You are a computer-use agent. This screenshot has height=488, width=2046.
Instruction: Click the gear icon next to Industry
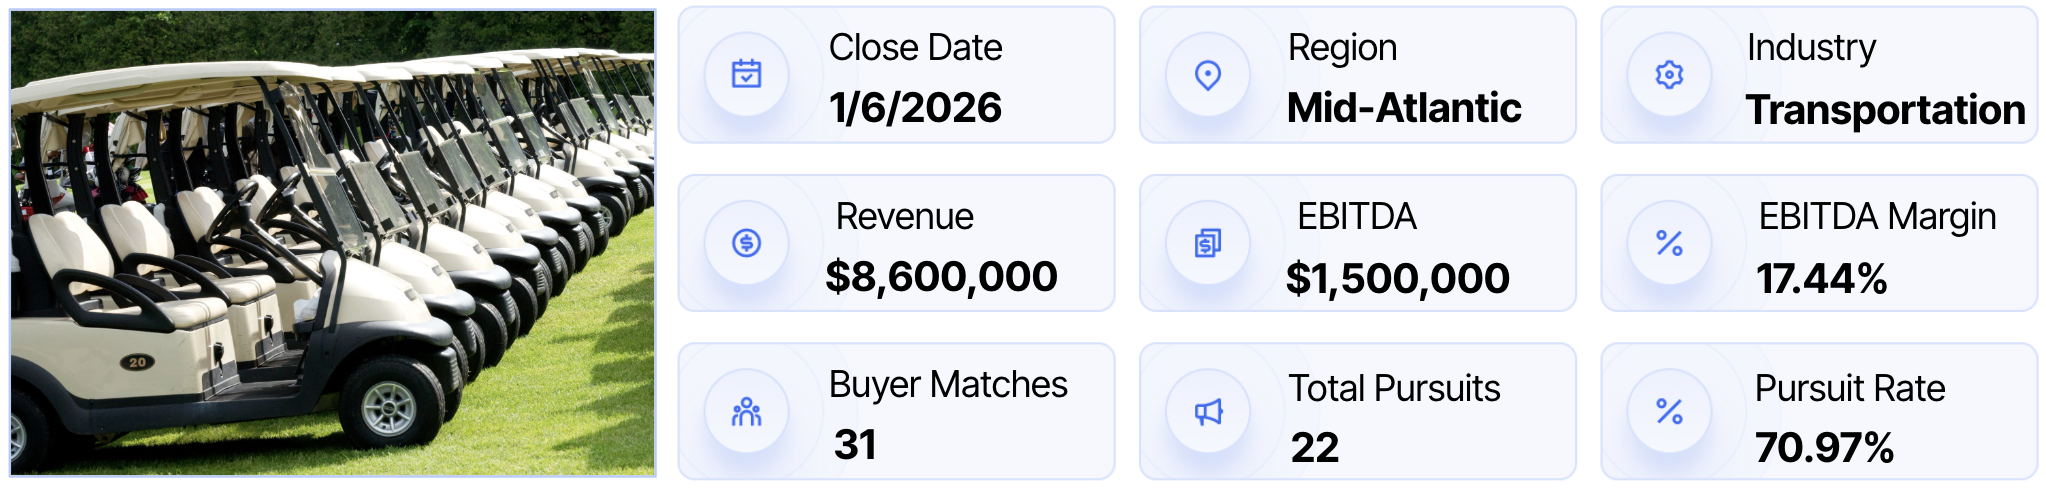[x=1669, y=75]
